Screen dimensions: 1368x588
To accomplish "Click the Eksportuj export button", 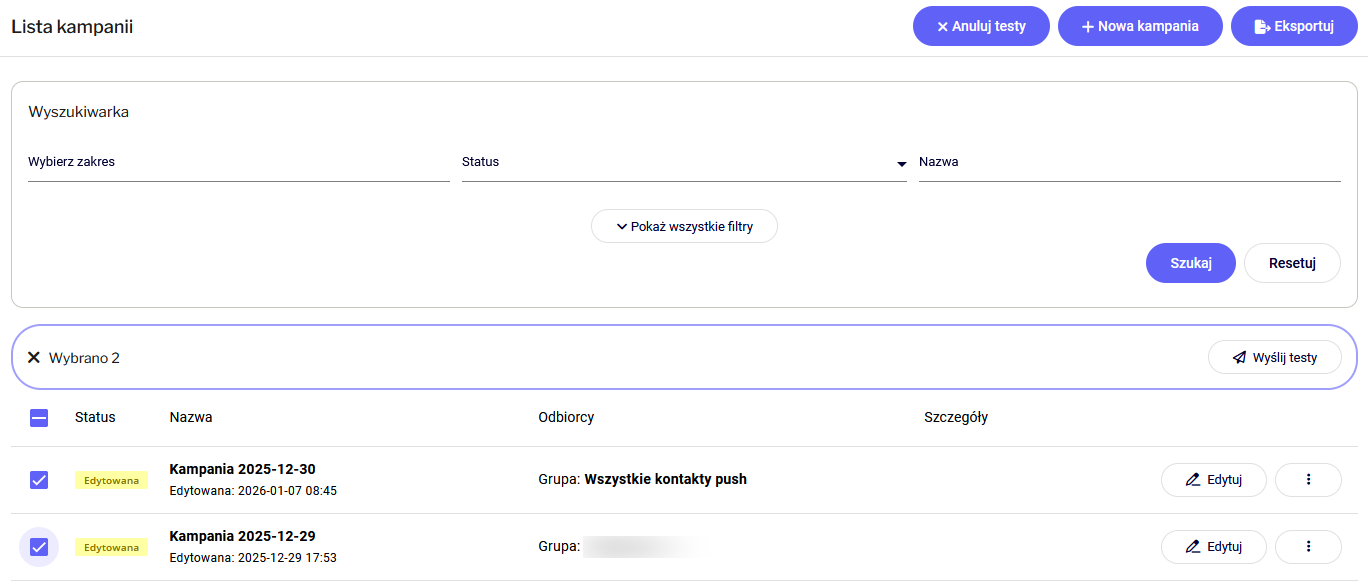I will coord(1293,27).
